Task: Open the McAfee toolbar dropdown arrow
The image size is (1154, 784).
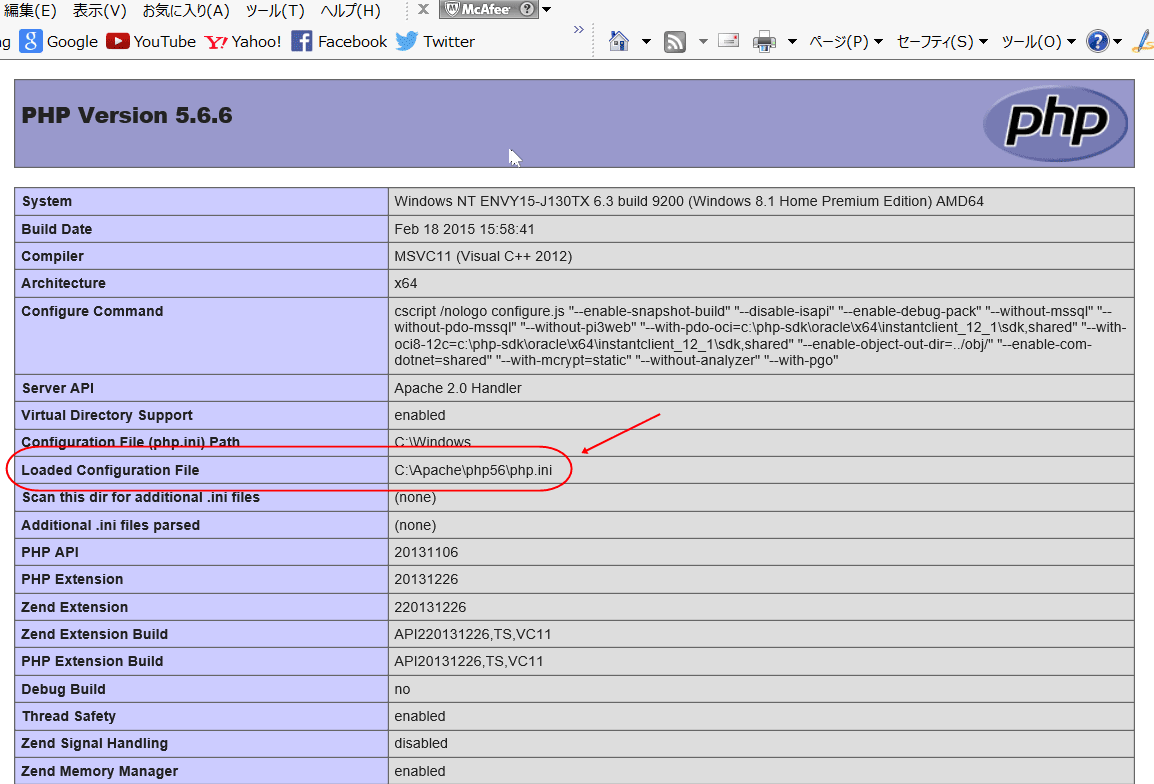Action: (x=547, y=10)
